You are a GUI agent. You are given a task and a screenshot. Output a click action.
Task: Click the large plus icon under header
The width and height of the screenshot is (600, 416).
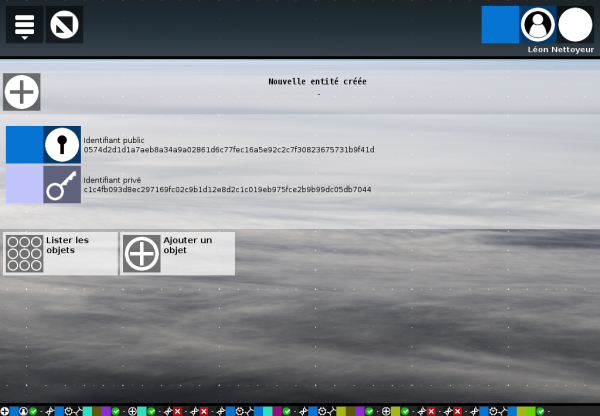21,92
